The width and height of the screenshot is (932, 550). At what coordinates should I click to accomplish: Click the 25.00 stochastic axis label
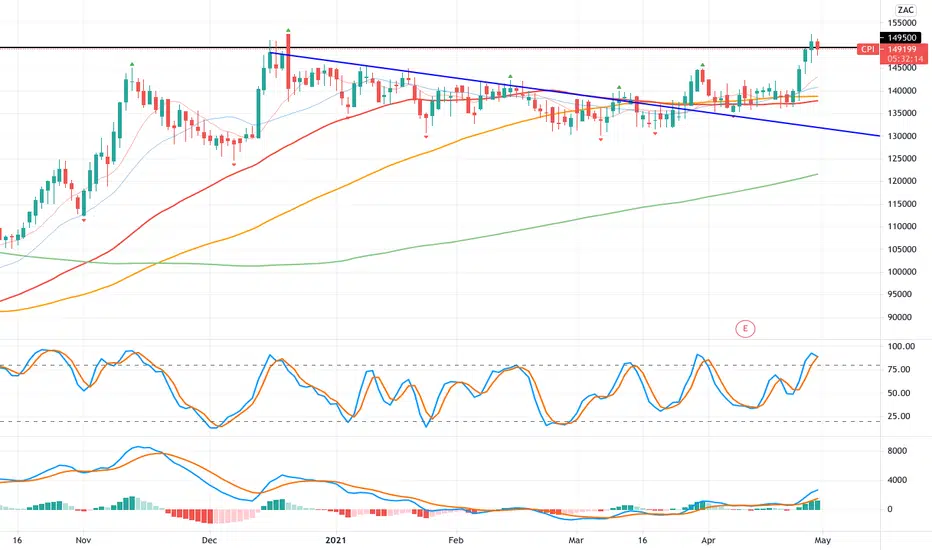[x=899, y=416]
